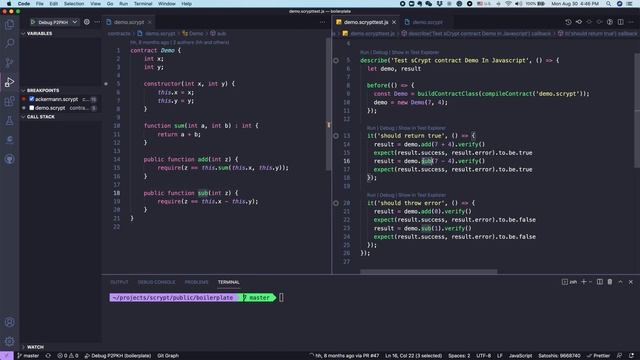The image size is (640, 360).
Task: Enable the demo.scrypt breakpoint checkbox
Action: coord(31,108)
